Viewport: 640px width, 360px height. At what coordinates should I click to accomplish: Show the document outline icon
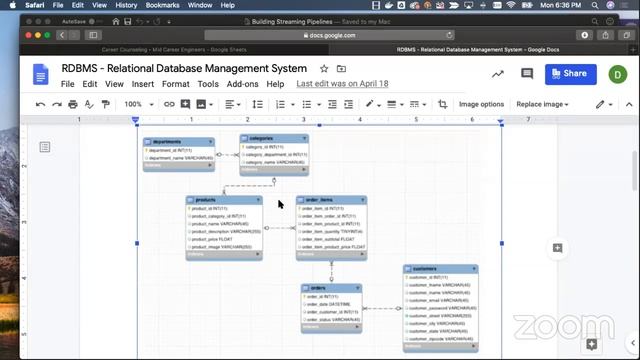tap(45, 147)
